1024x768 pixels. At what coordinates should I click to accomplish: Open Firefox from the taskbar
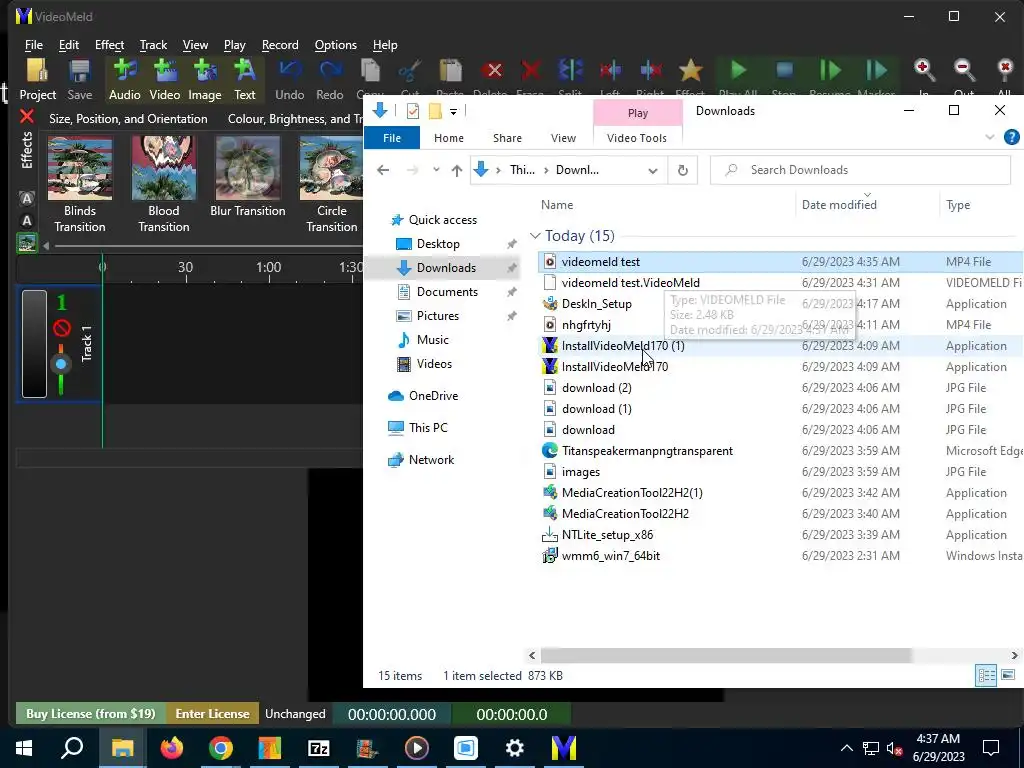click(x=172, y=748)
